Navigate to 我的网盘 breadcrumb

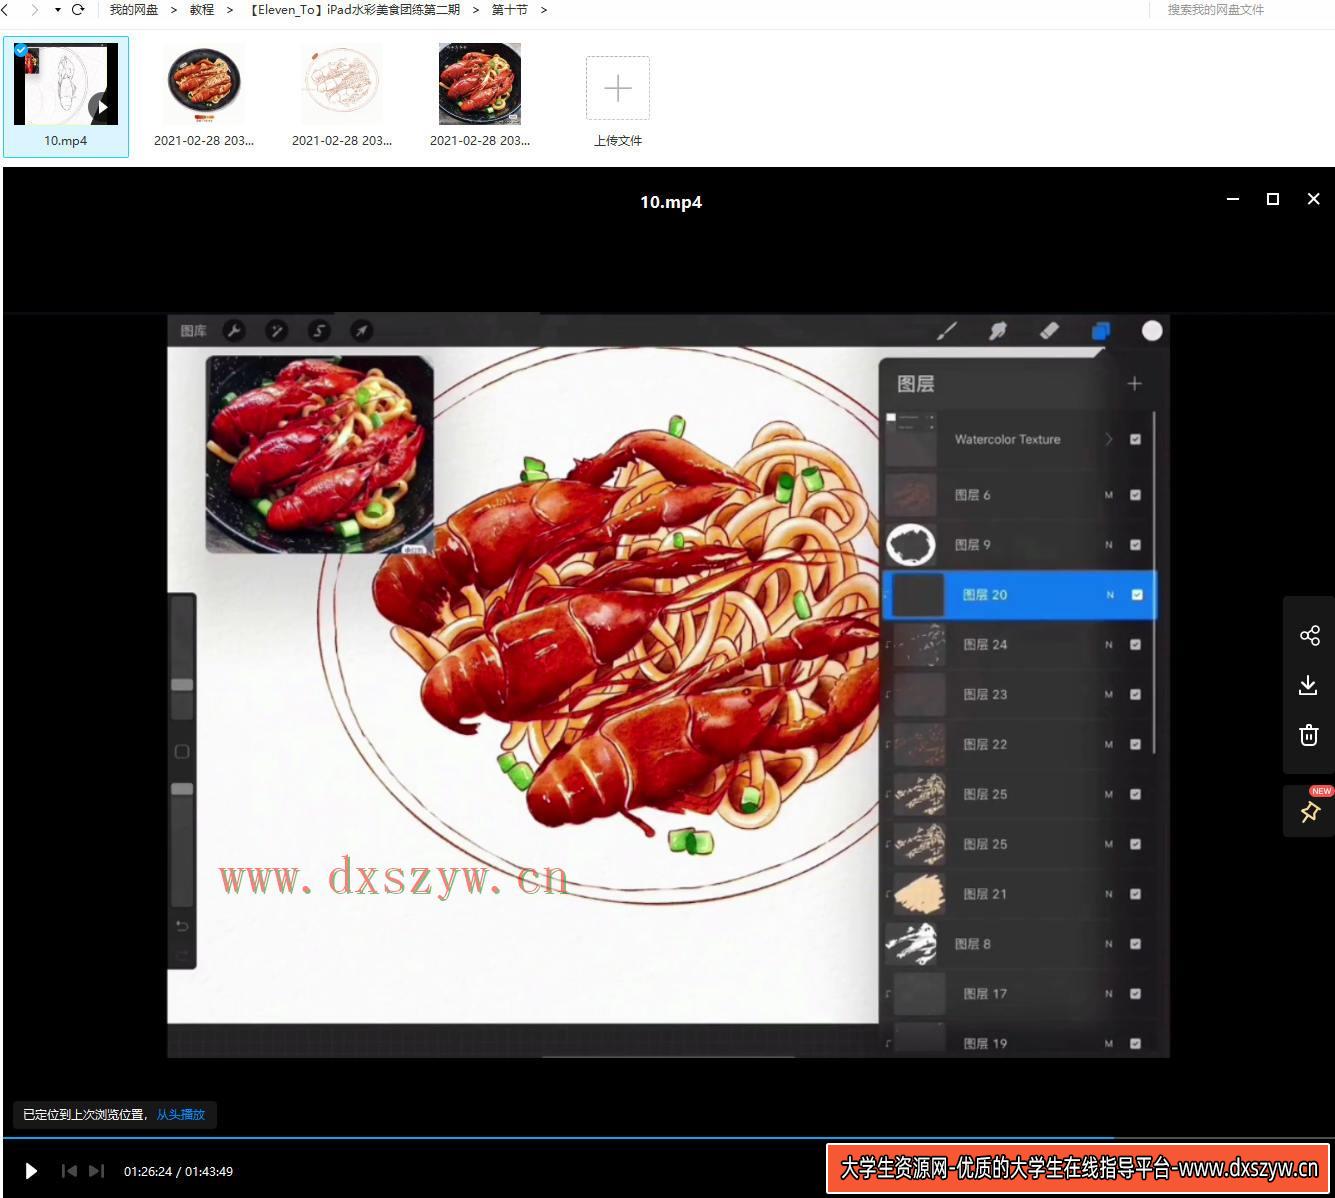click(134, 10)
